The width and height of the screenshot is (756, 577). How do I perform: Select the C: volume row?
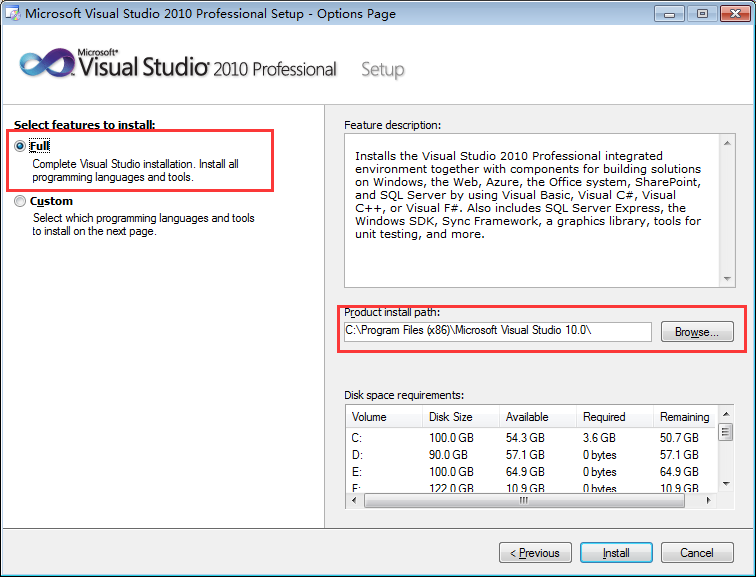tap(357, 438)
